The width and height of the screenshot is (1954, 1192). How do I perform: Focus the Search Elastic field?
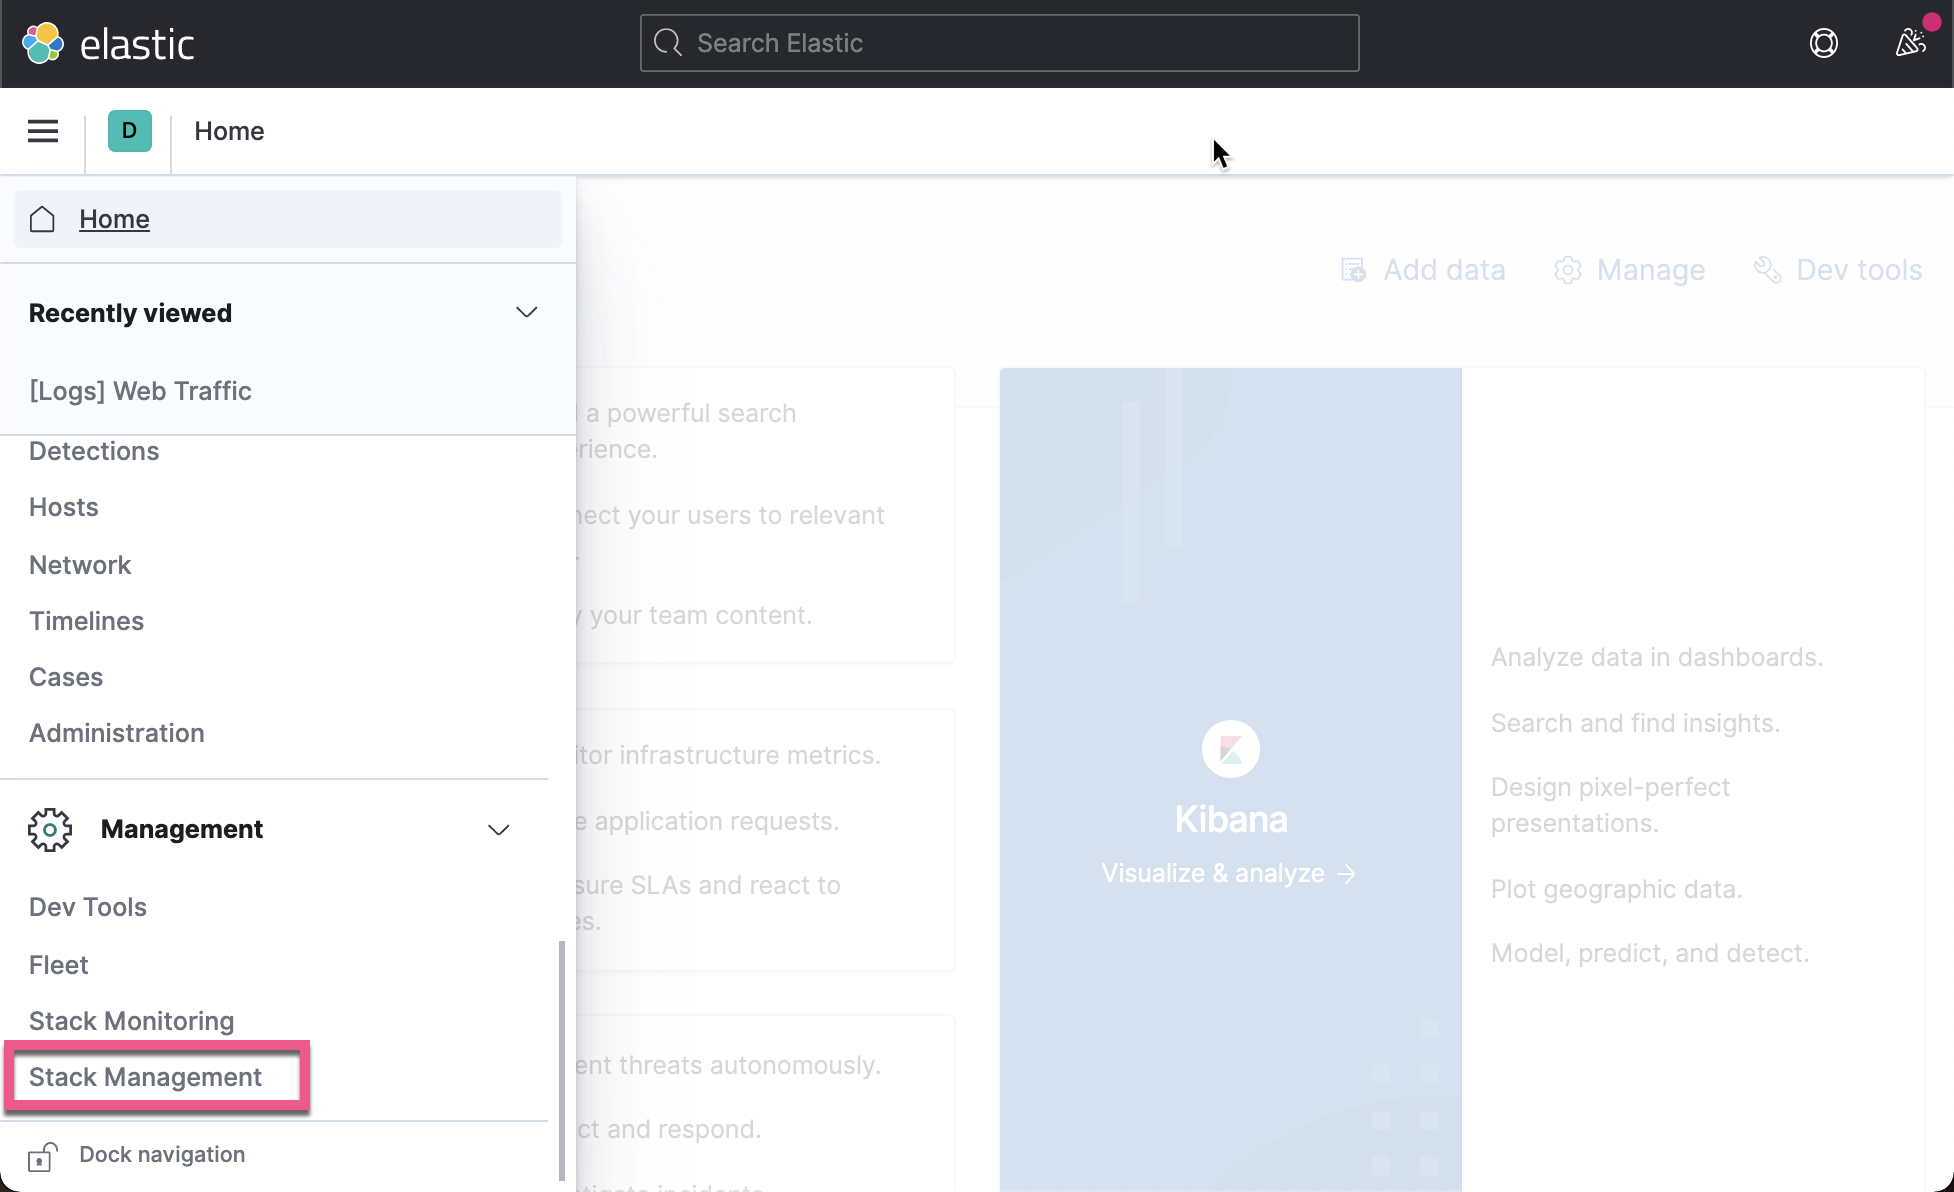(x=1000, y=43)
